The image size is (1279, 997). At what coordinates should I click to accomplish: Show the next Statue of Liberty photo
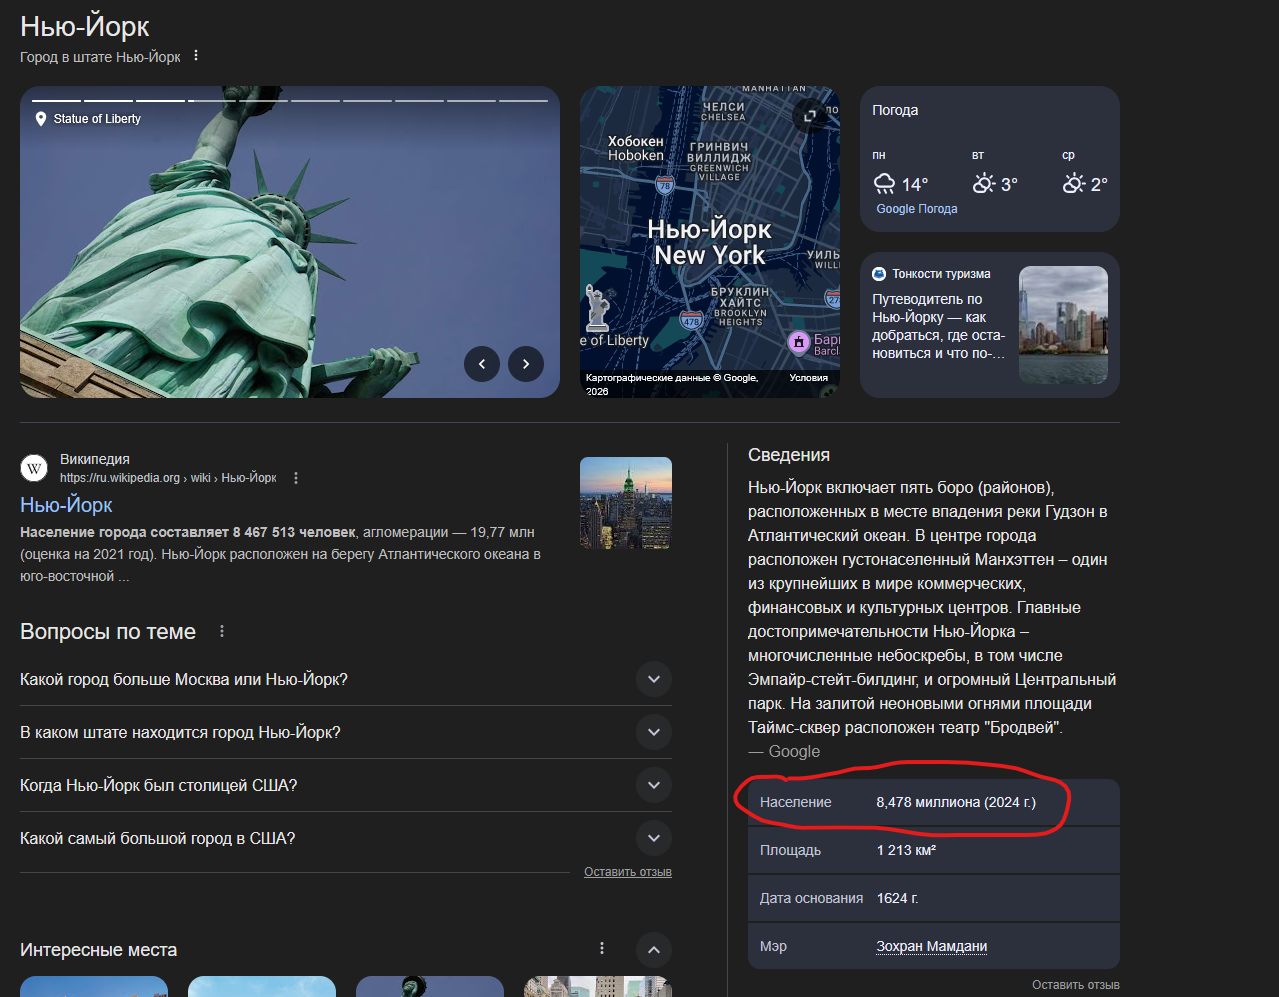pos(526,364)
